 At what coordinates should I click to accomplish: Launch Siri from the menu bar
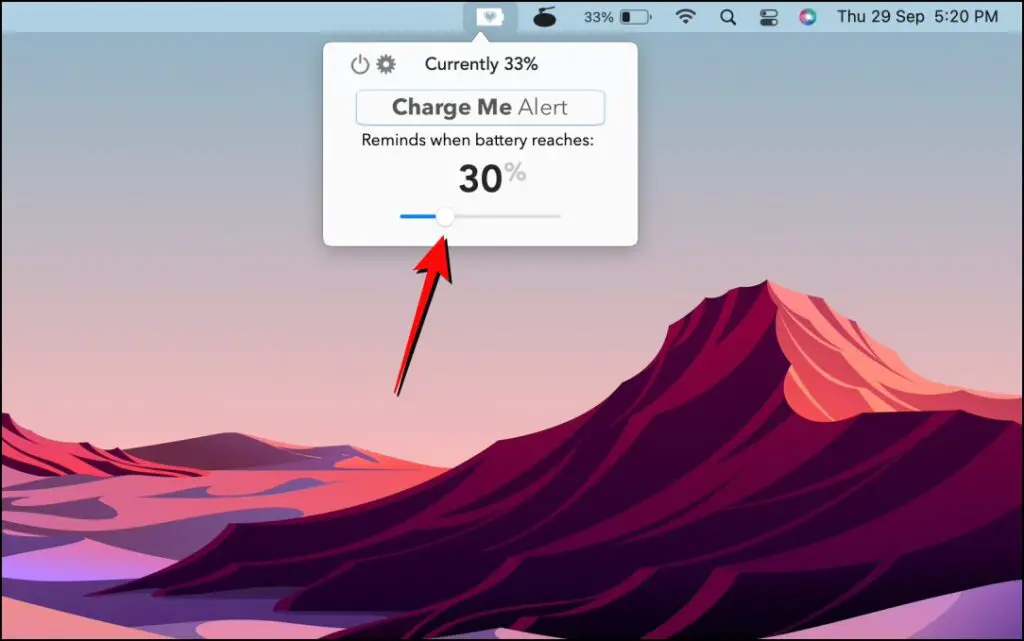(808, 17)
